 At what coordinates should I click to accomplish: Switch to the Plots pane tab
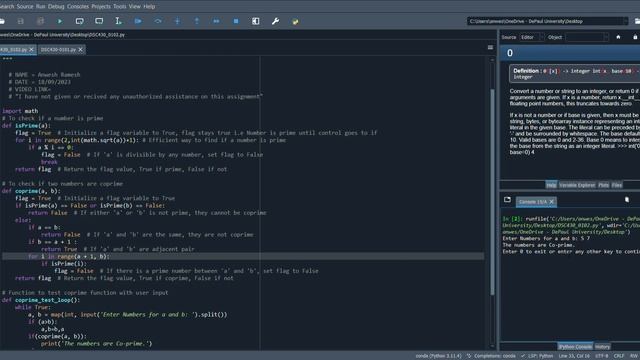tap(604, 185)
